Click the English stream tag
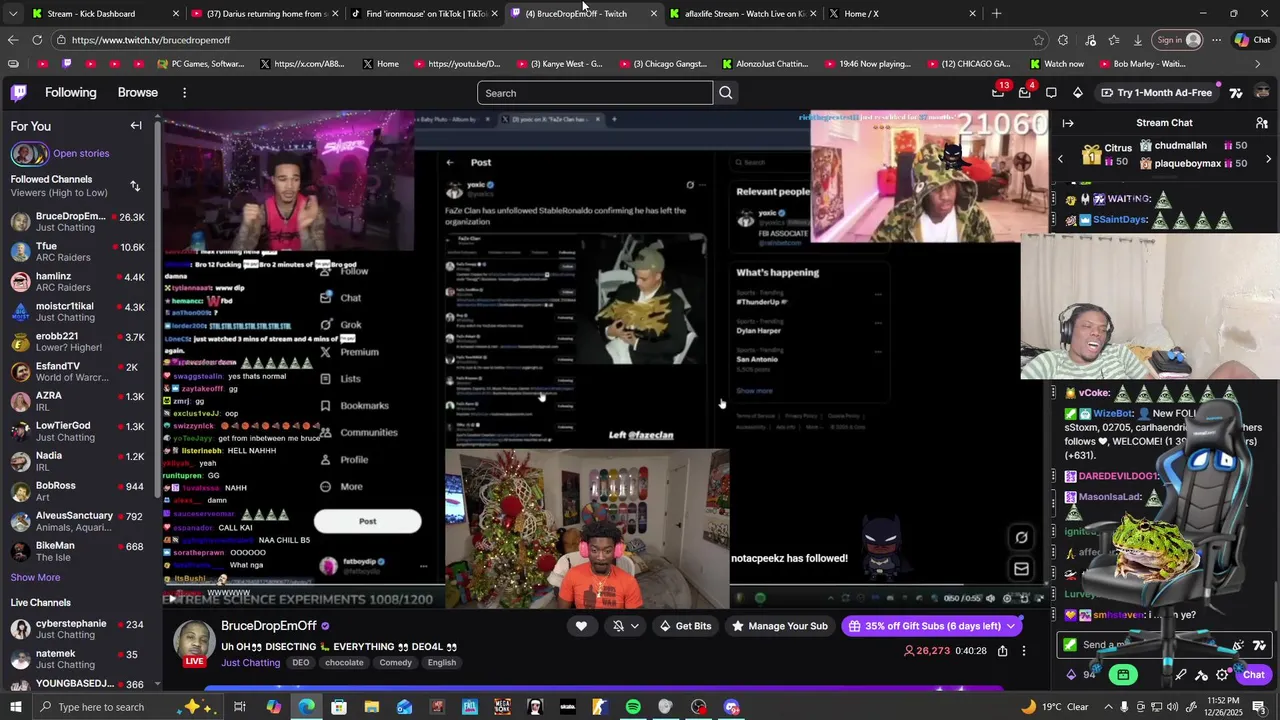This screenshot has height=720, width=1280. click(x=442, y=662)
